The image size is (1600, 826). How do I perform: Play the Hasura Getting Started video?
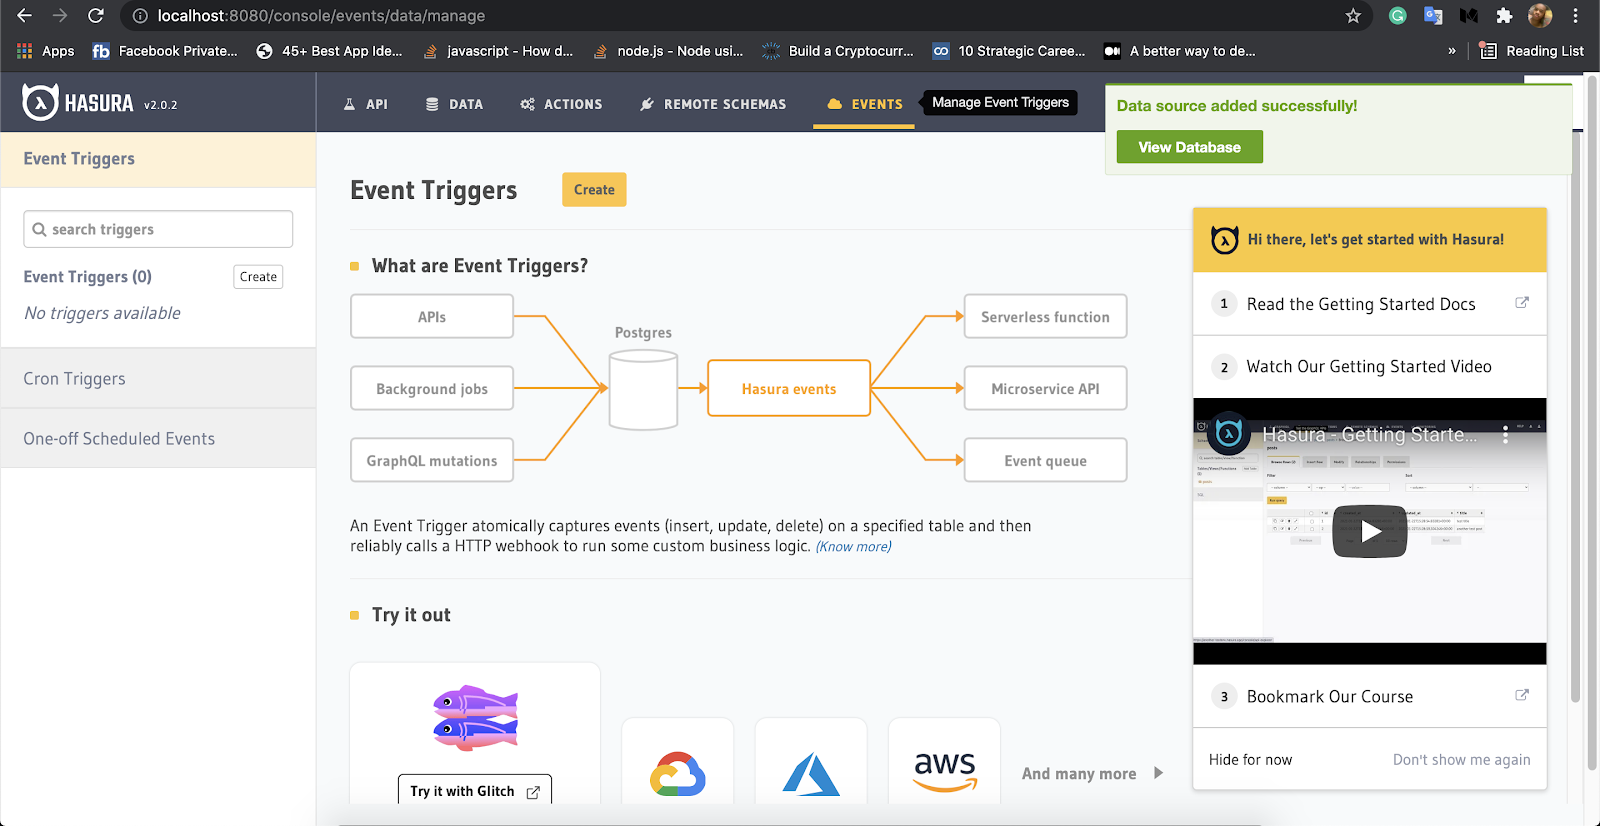(1370, 531)
